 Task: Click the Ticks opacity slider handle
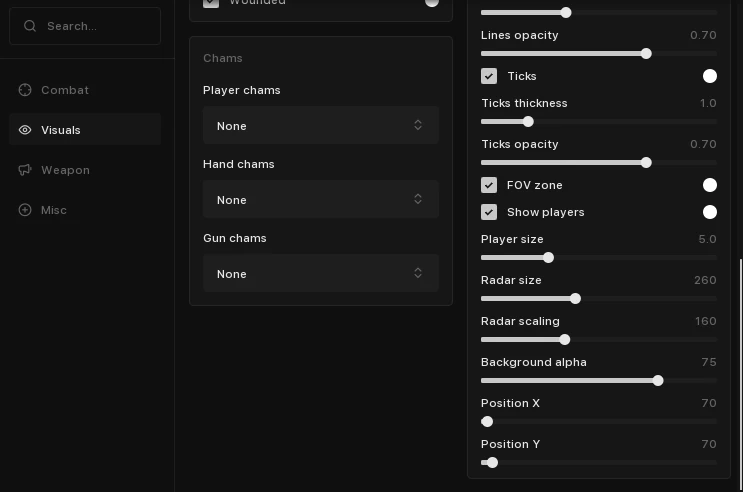coord(646,163)
